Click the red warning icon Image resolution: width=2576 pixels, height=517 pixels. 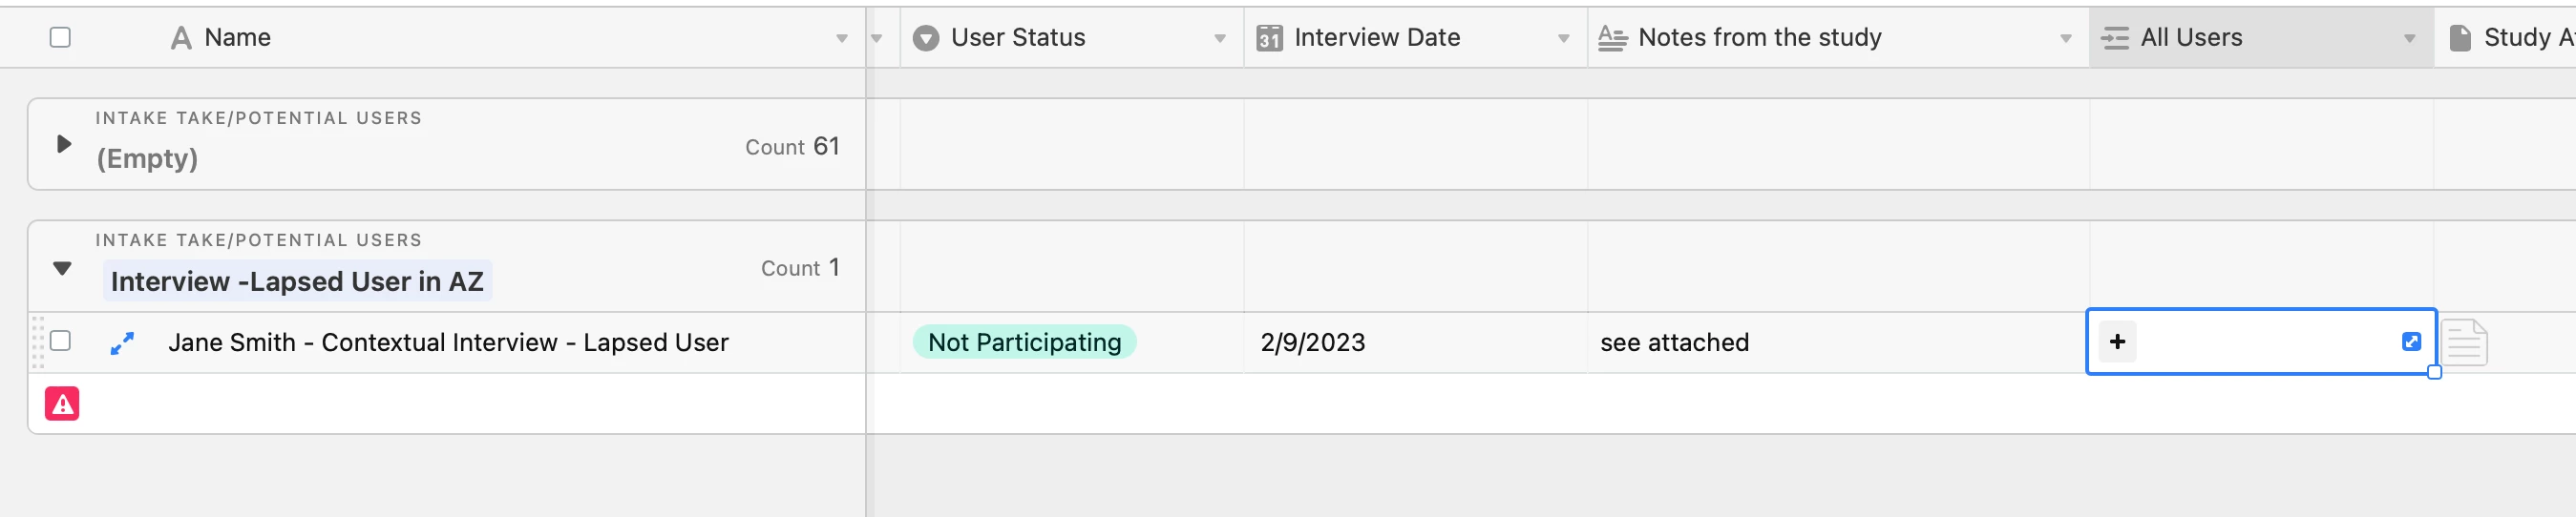[x=62, y=404]
